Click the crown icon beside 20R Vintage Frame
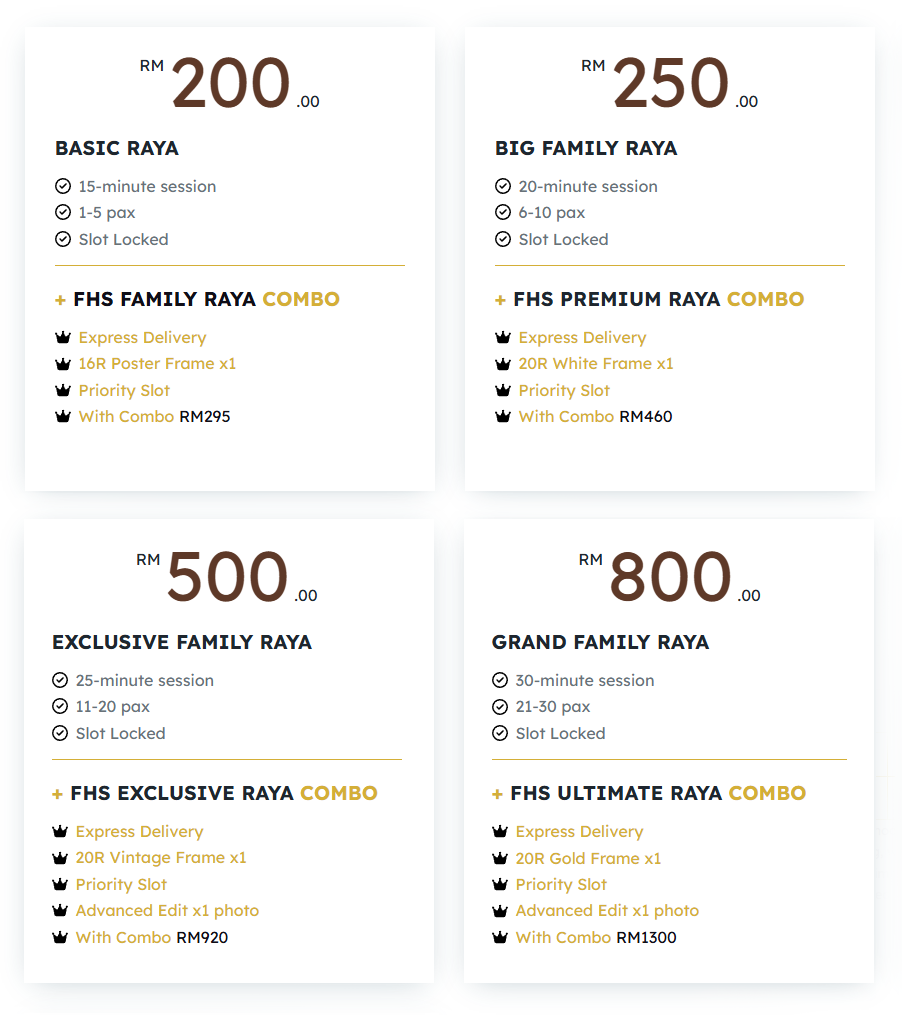The height and width of the screenshot is (1015, 902). (x=60, y=858)
